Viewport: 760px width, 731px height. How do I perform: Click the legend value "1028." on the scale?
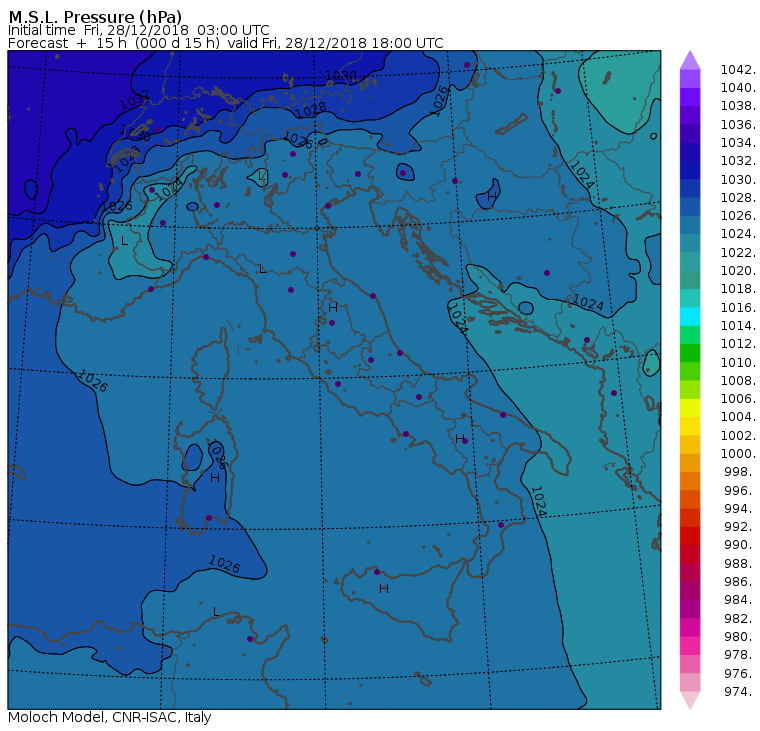point(738,198)
